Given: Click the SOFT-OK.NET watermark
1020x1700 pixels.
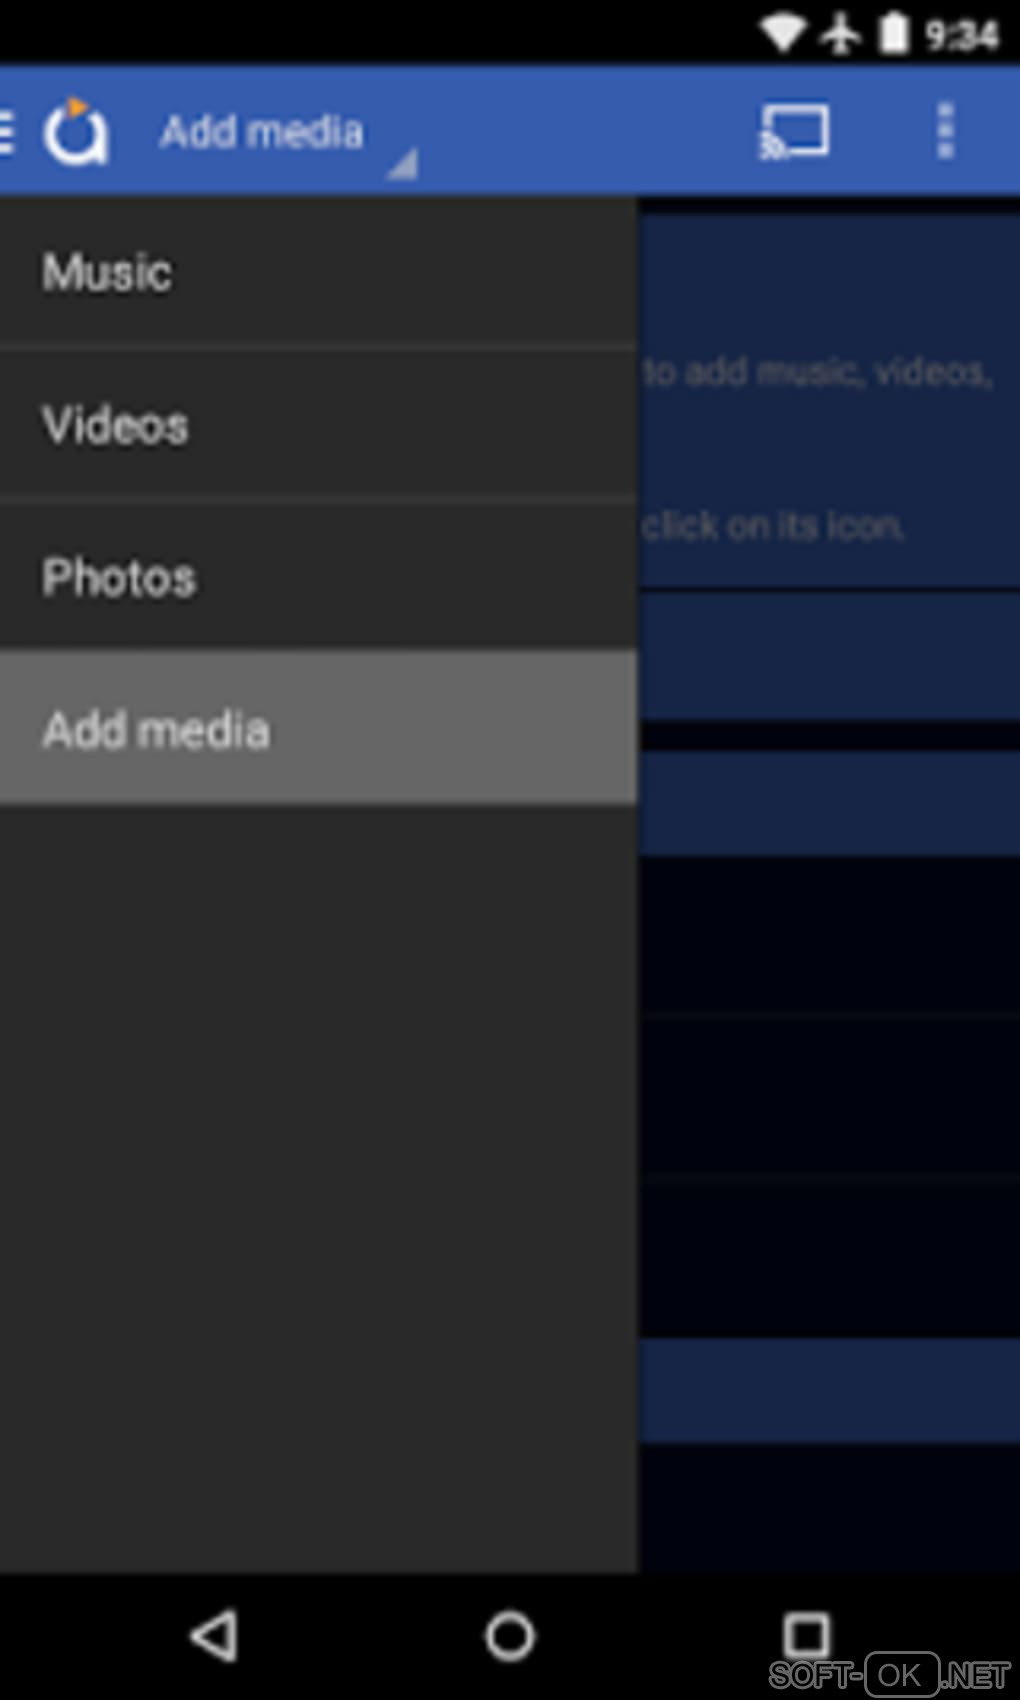Looking at the screenshot, I should tap(890, 1674).
